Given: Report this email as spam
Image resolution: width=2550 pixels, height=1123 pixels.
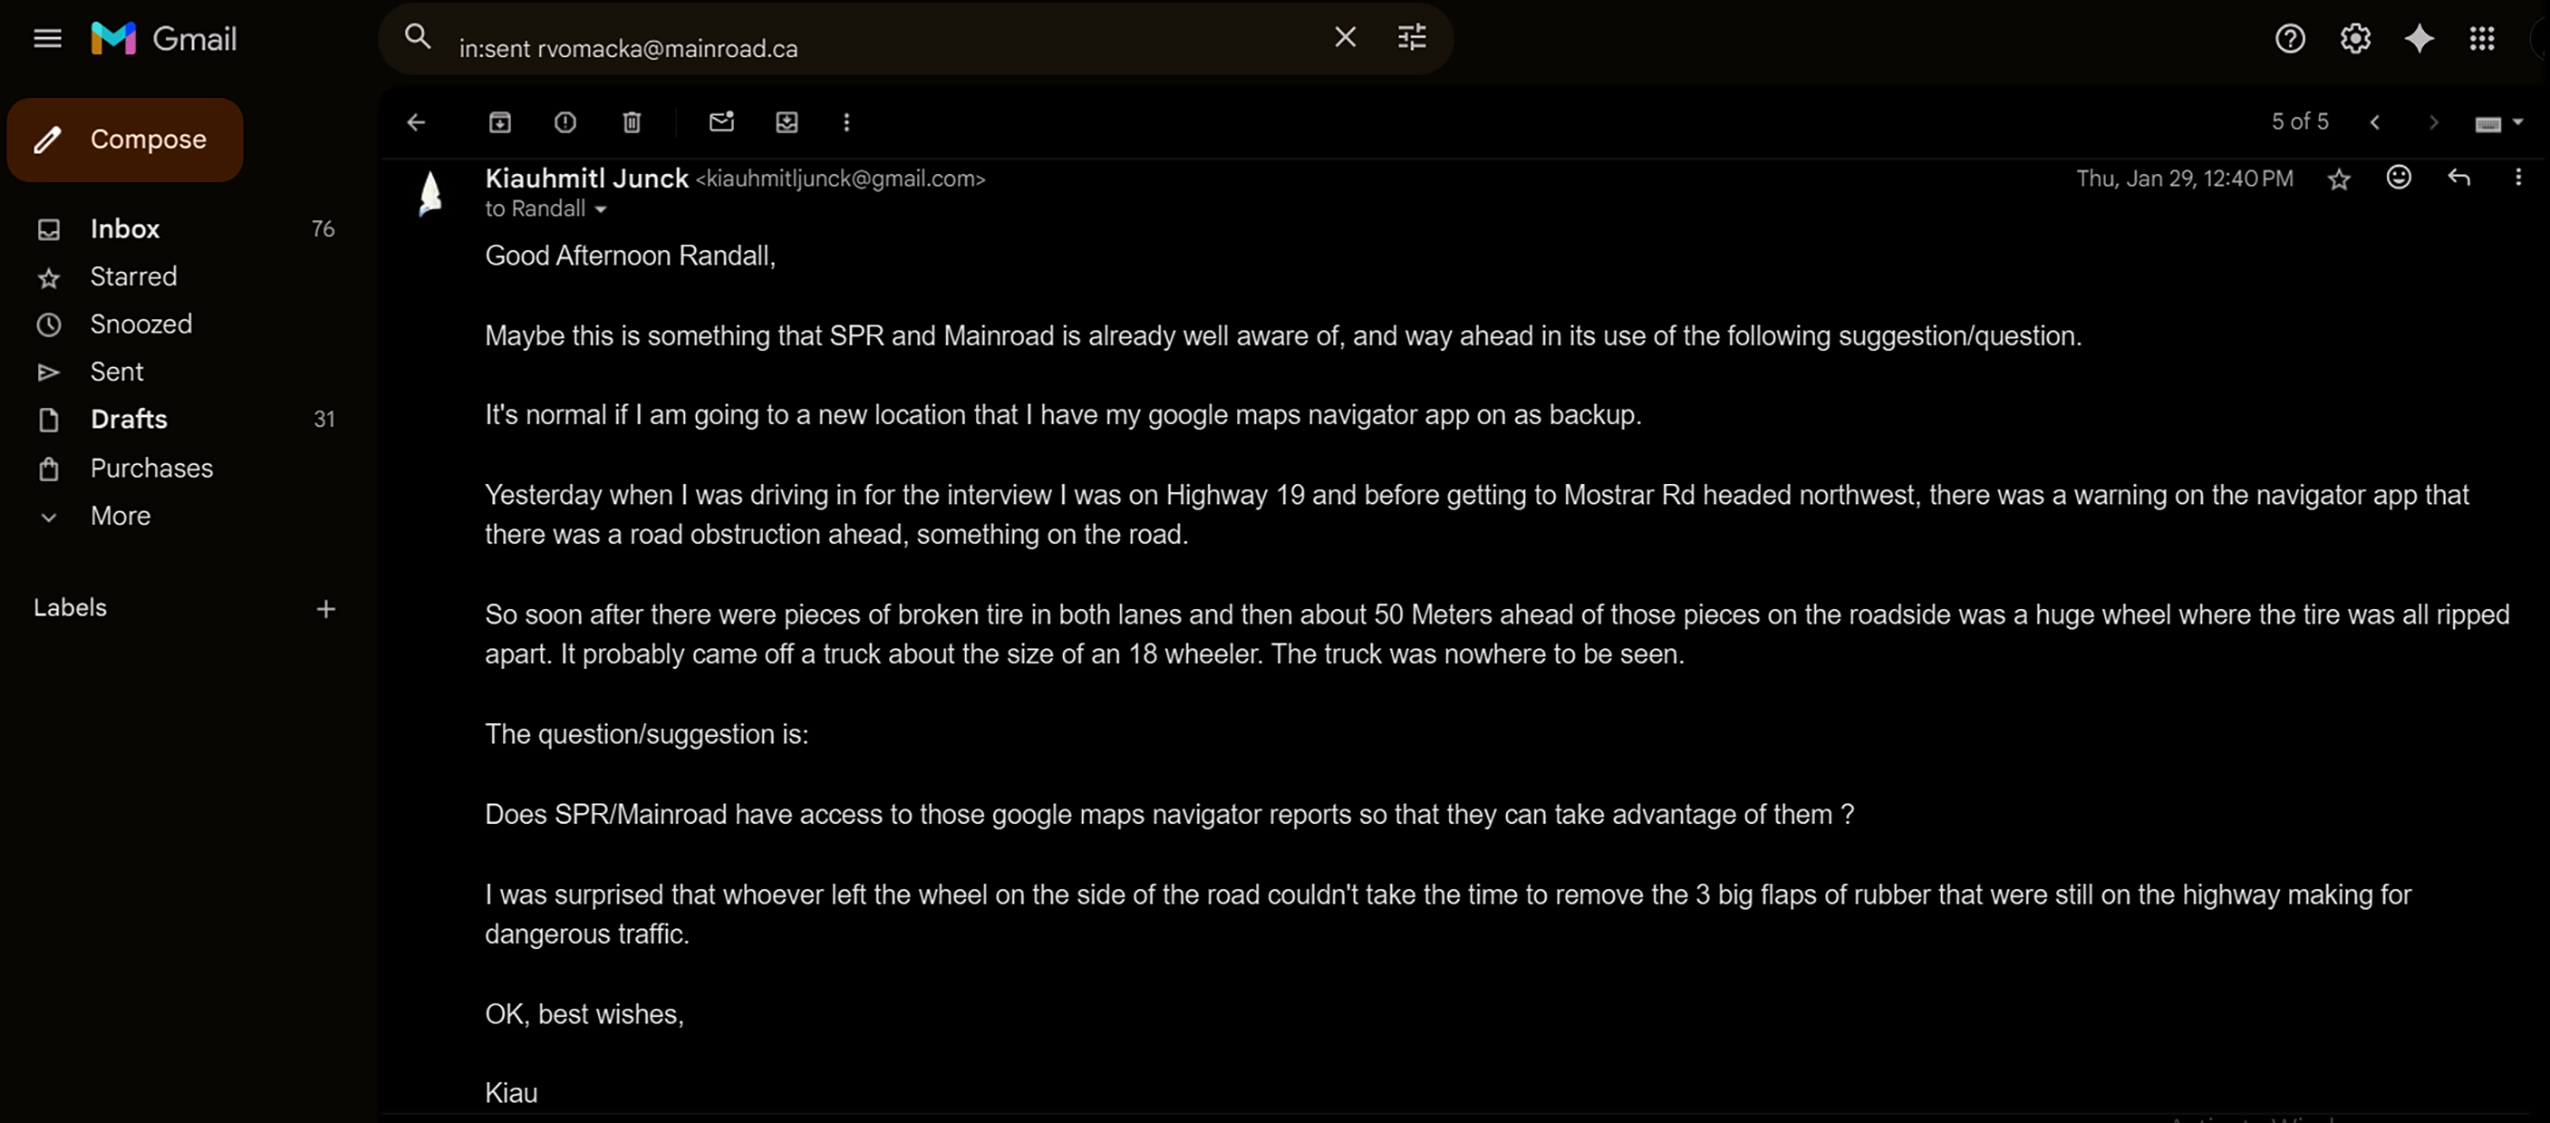Looking at the screenshot, I should (565, 122).
